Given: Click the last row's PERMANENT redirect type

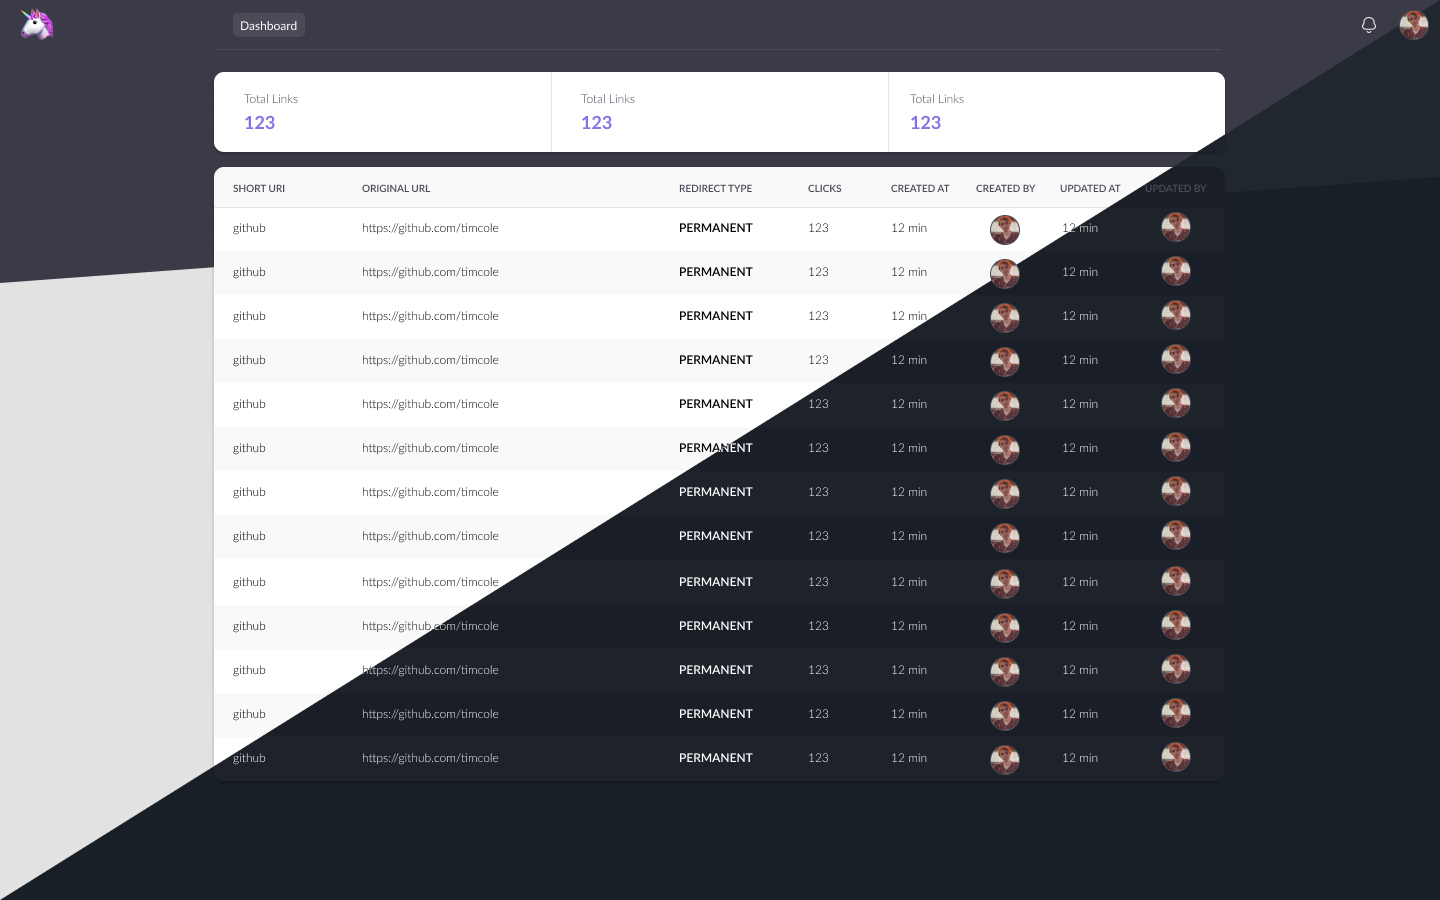Looking at the screenshot, I should 716,758.
